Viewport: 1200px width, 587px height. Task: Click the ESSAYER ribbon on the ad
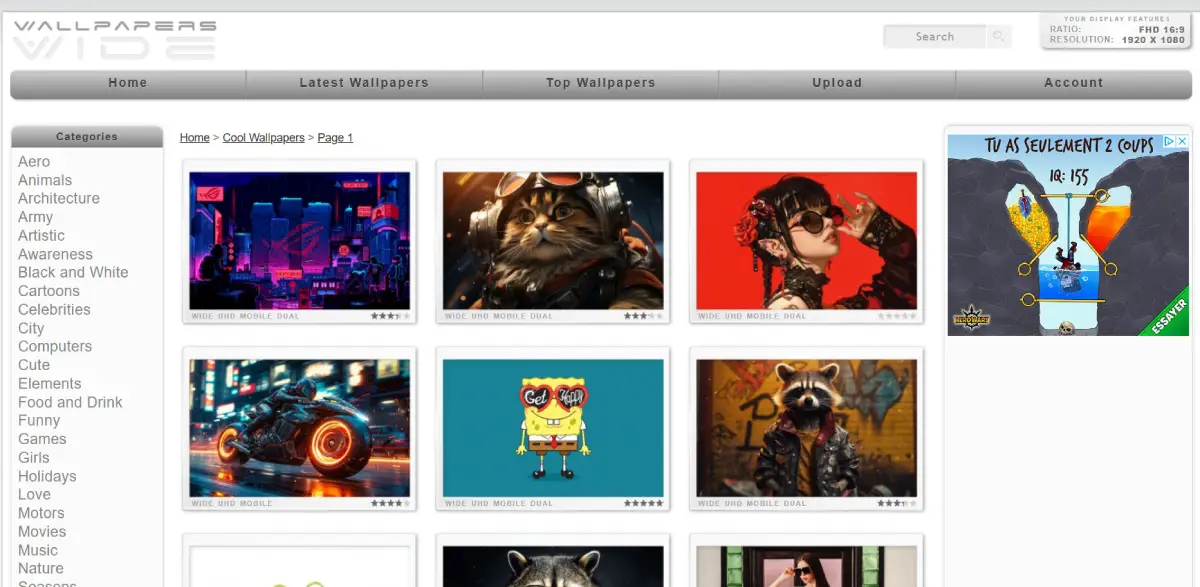pyautogui.click(x=1166, y=313)
